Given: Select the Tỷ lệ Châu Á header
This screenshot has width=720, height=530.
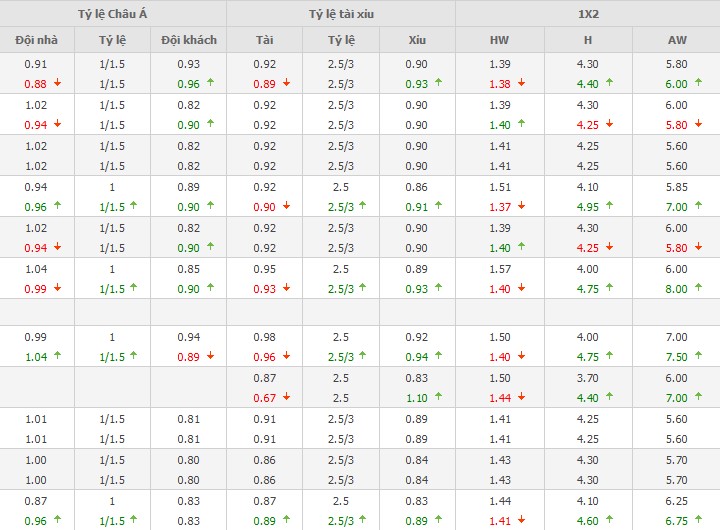Looking at the screenshot, I should (x=113, y=13).
